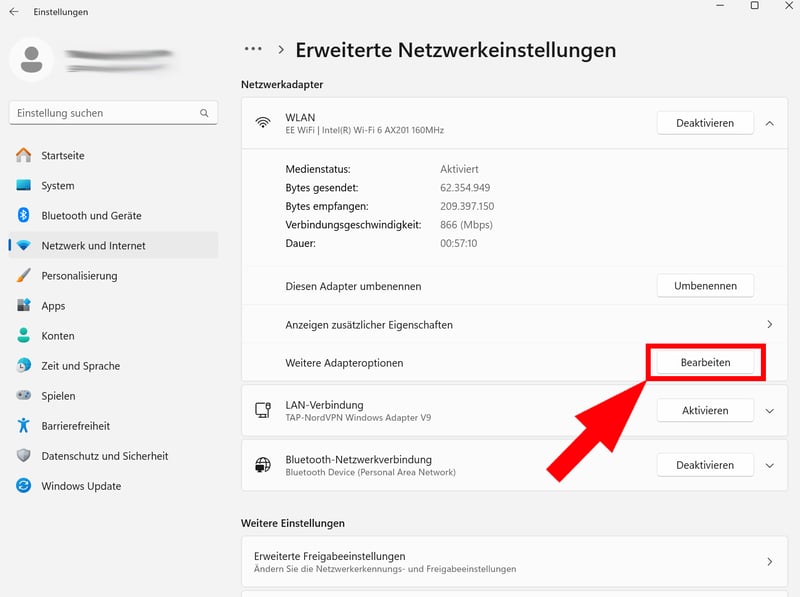The width and height of the screenshot is (800, 597).
Task: Click the user profile avatar
Action: [x=31, y=59]
